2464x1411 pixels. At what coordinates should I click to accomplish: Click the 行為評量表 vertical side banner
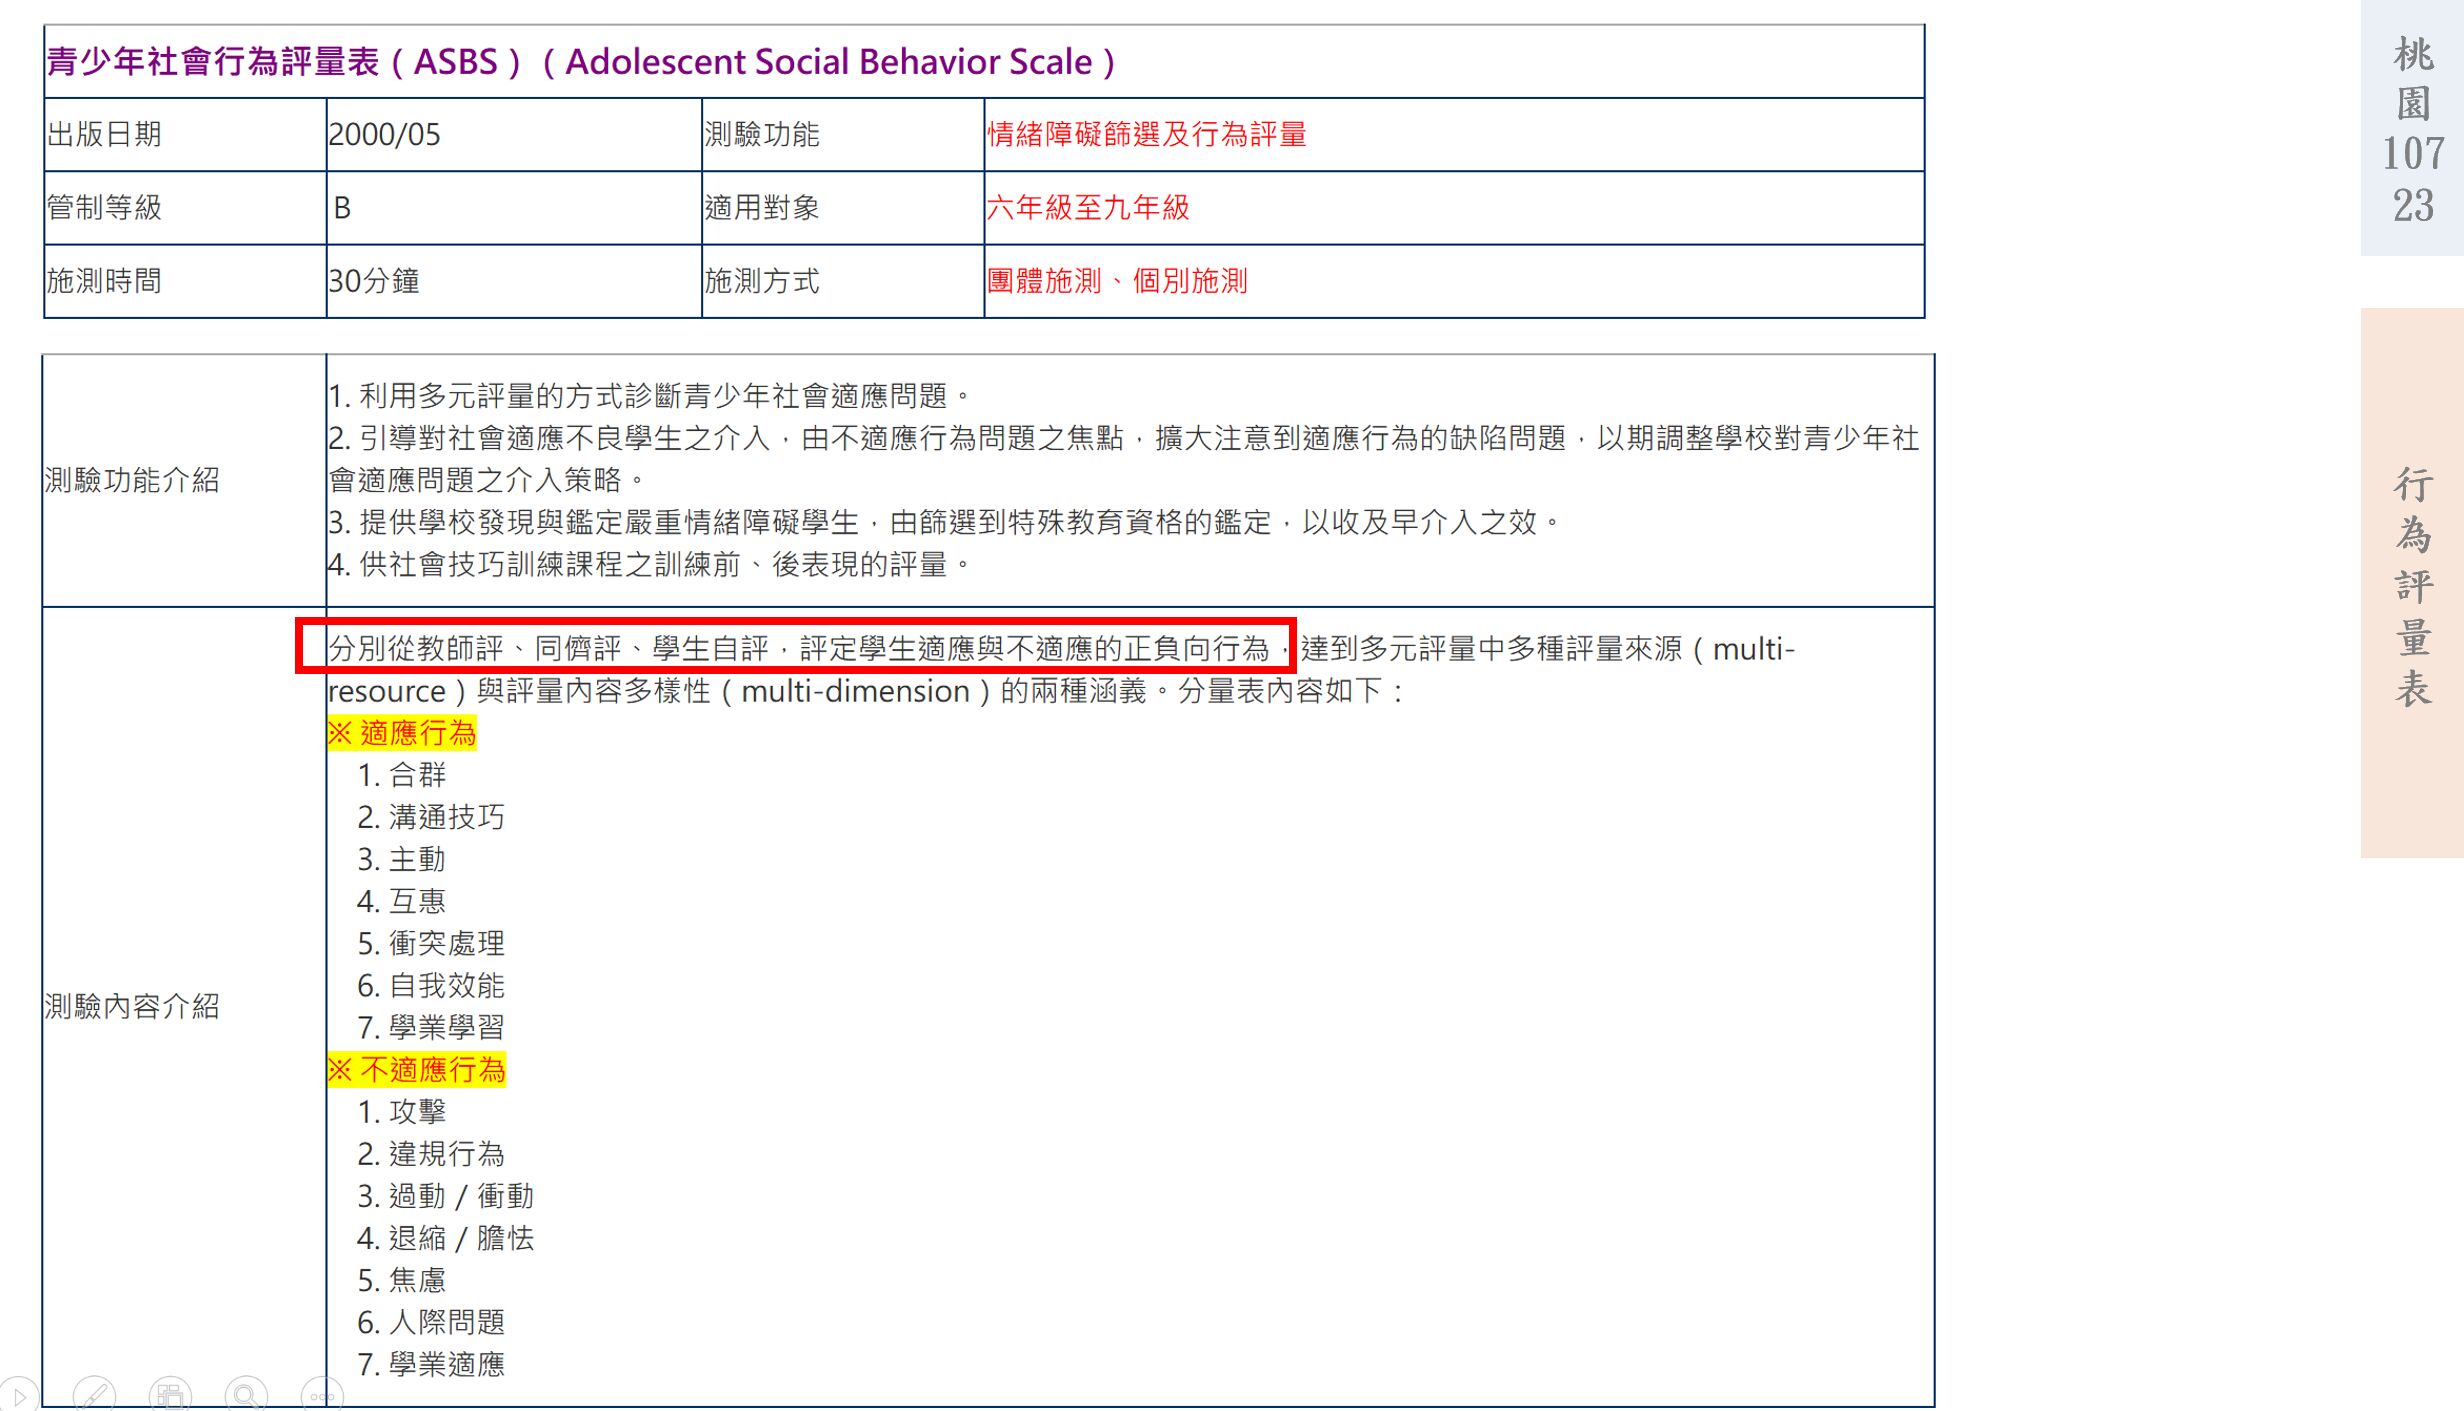(x=2412, y=585)
